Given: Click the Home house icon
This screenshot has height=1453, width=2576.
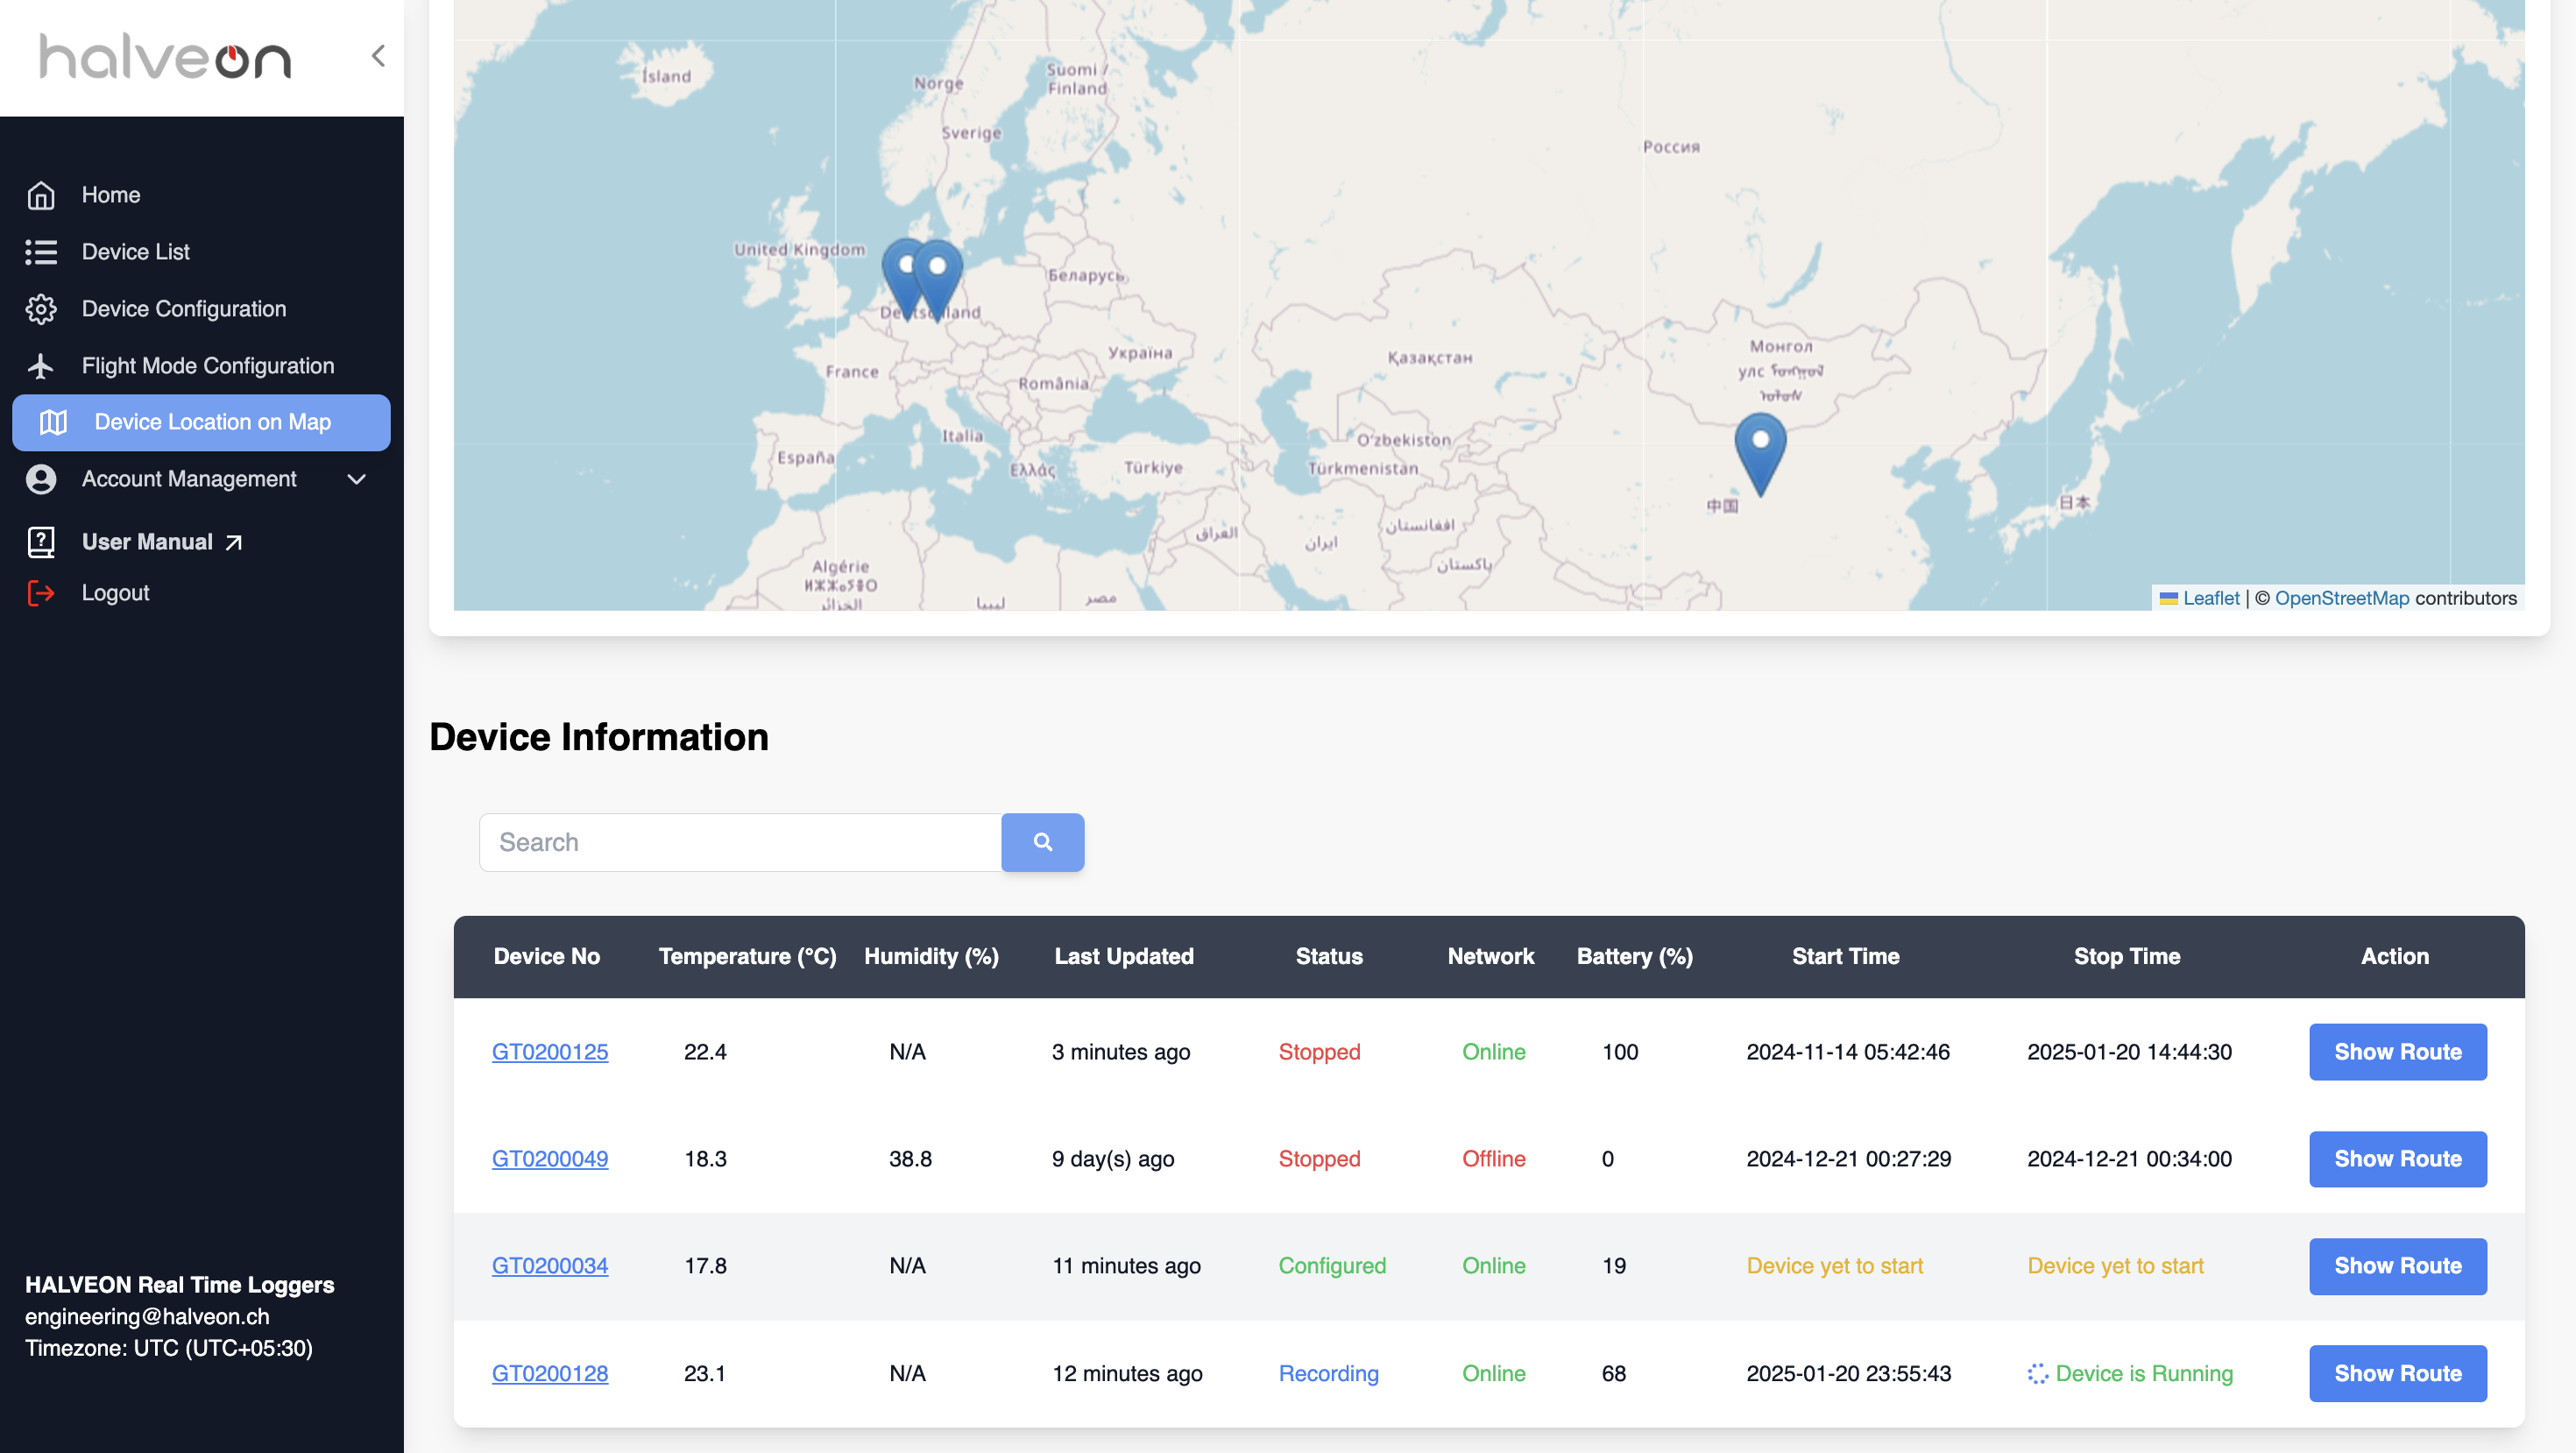Looking at the screenshot, I should tap(41, 195).
